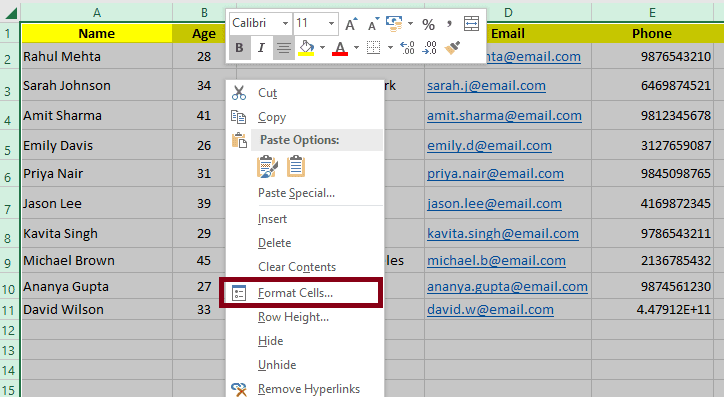Choose Delete from the context menu

tap(305, 243)
